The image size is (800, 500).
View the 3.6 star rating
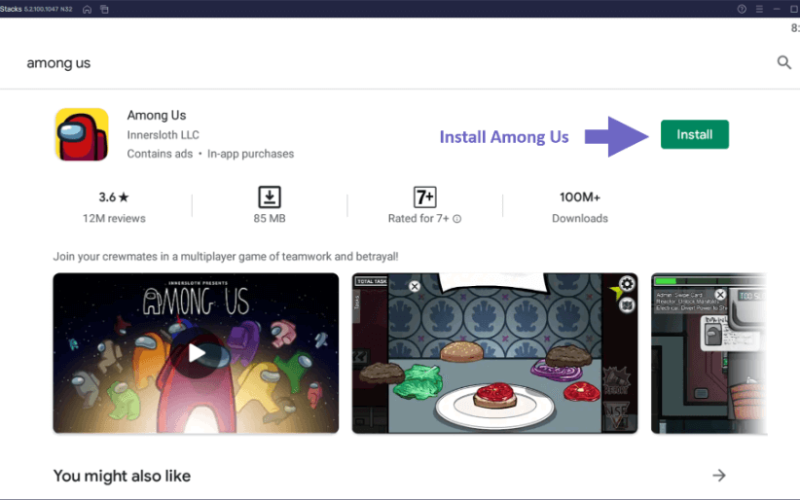(114, 197)
